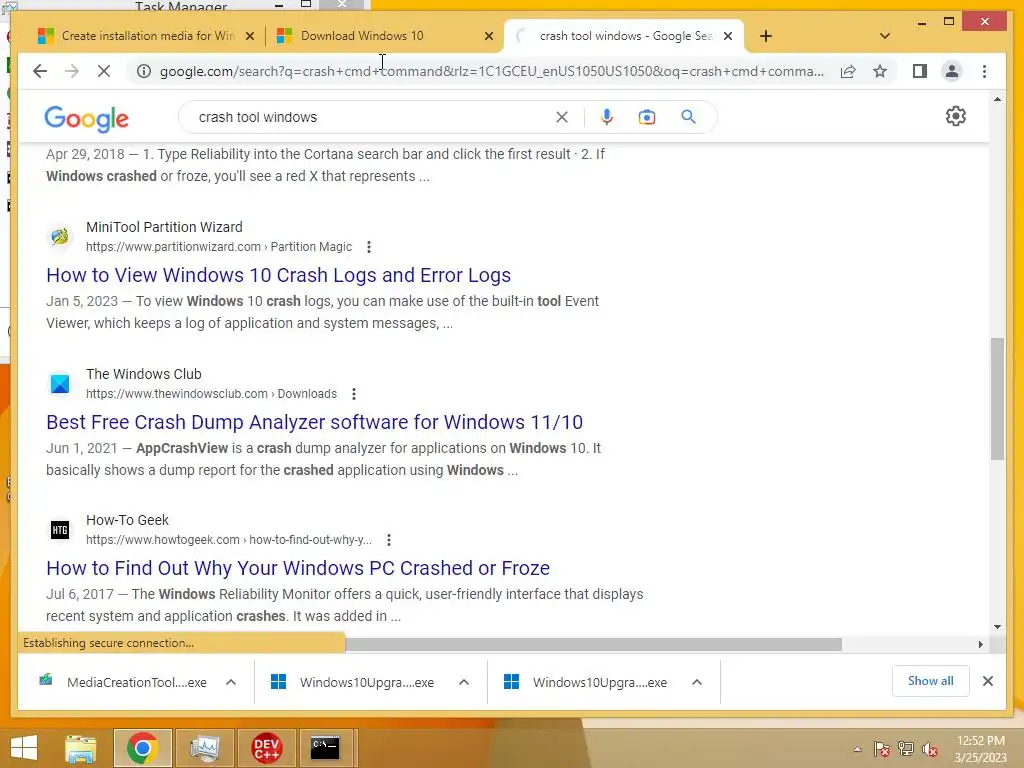Open a new Chrome tab
1024x768 pixels.
(x=766, y=36)
